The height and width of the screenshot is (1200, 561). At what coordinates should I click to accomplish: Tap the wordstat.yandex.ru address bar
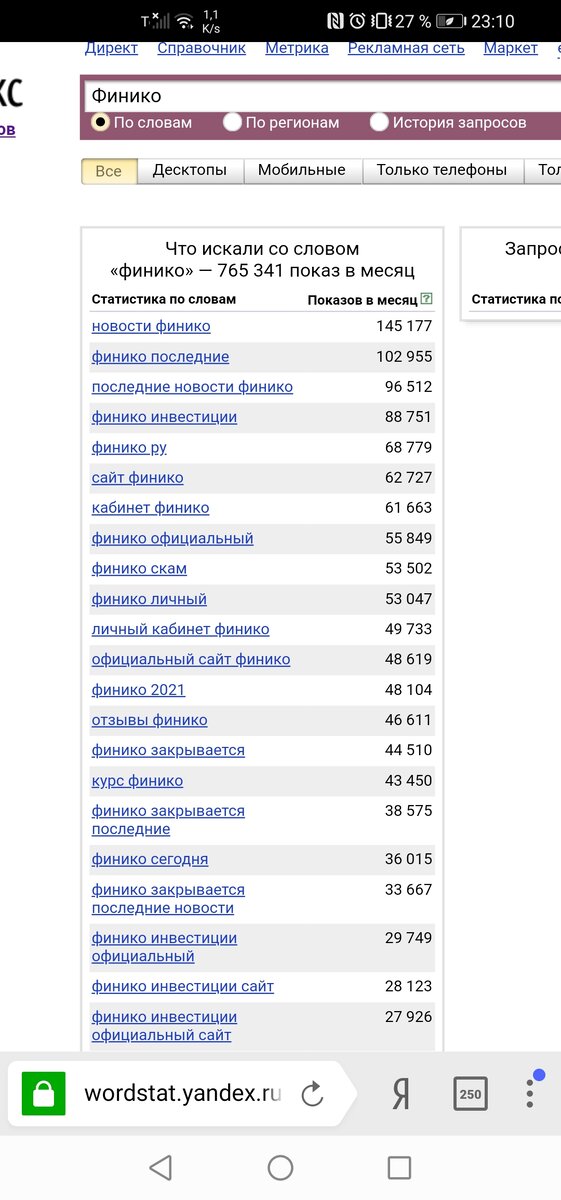click(x=183, y=1094)
